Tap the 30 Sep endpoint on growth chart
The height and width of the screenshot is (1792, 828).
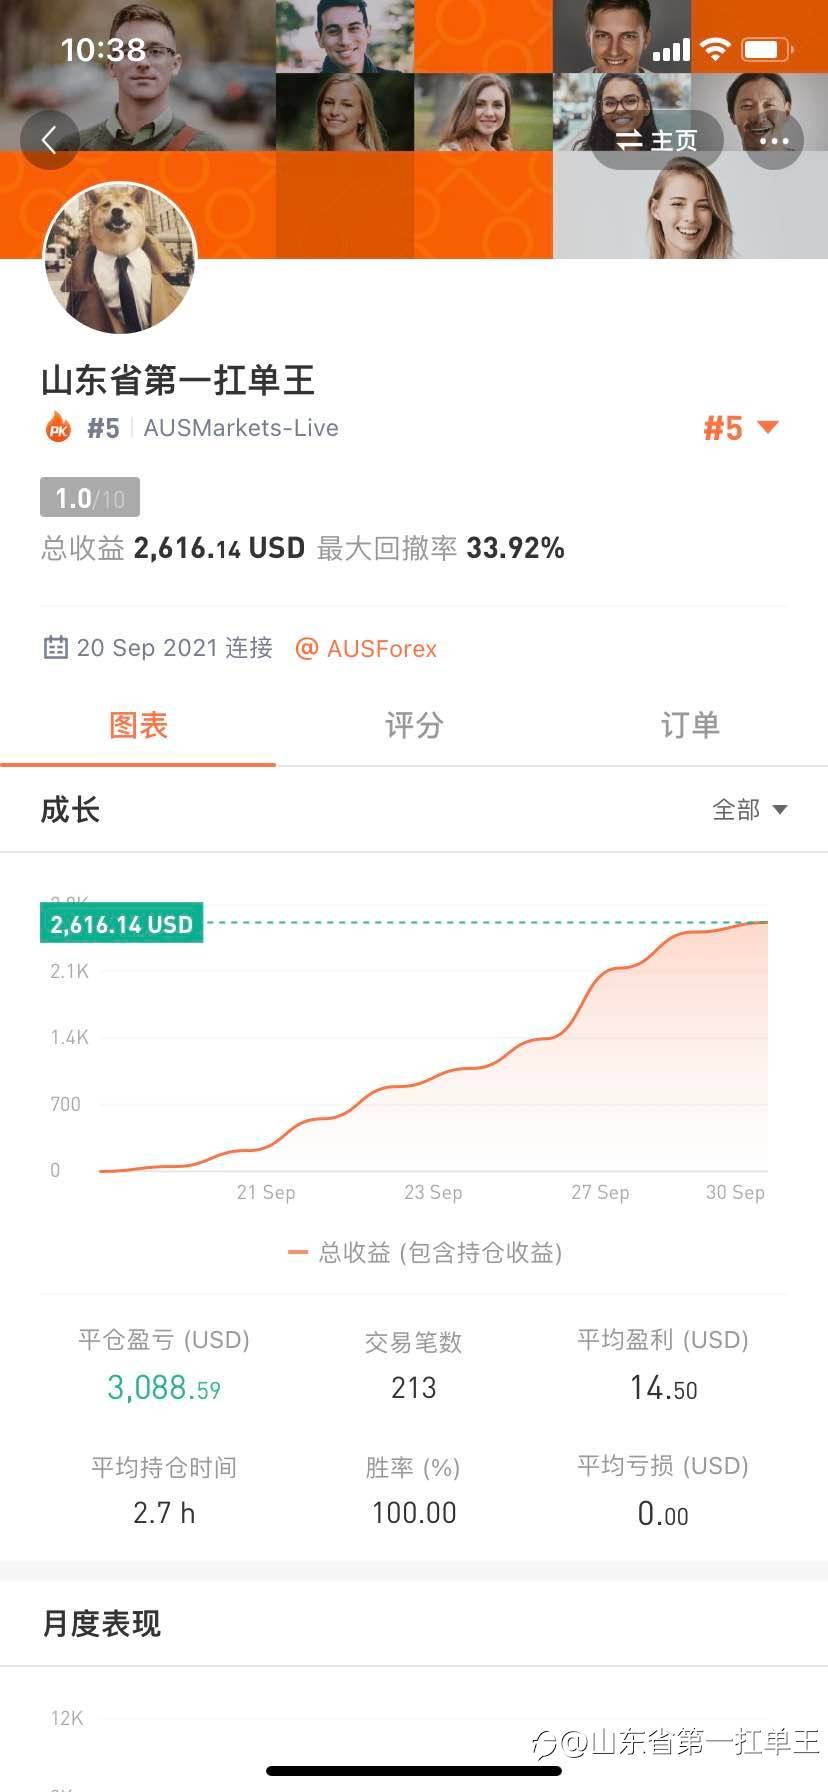coord(766,922)
